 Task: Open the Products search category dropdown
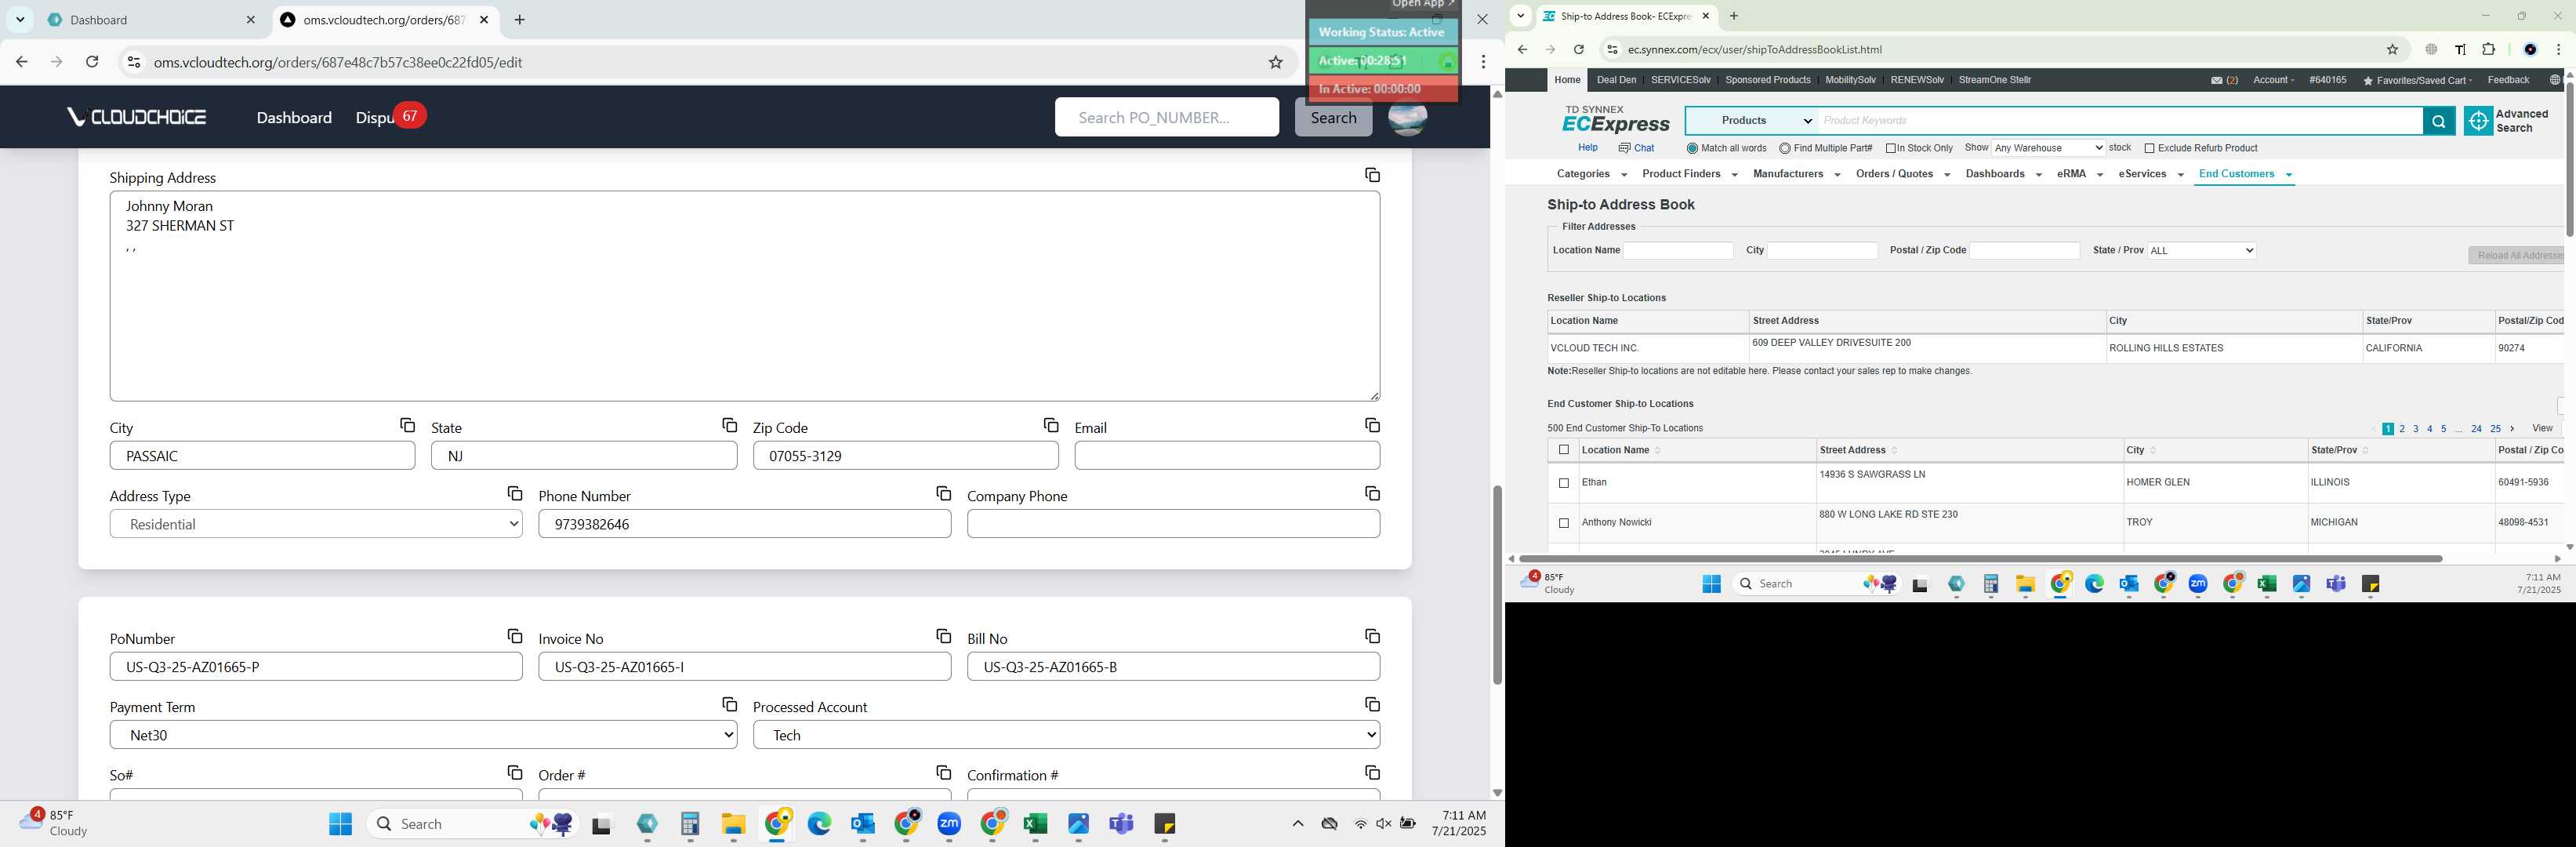pos(1752,121)
